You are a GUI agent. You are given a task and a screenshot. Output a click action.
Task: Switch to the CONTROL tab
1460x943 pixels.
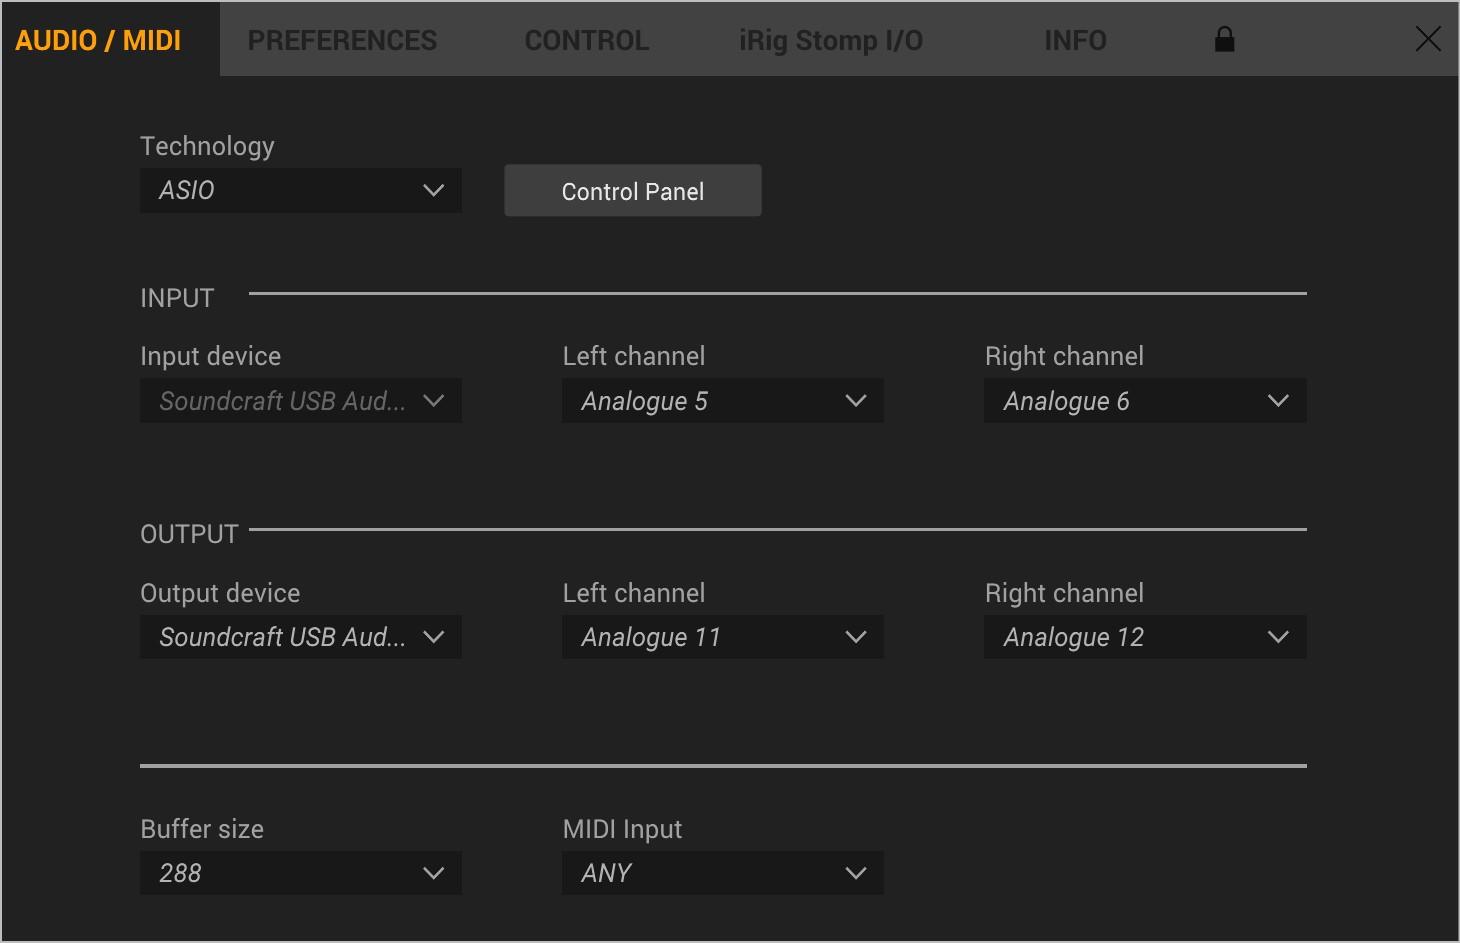click(587, 40)
